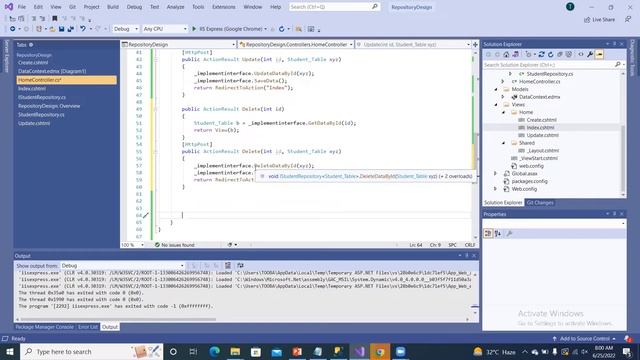Image resolution: width=640 pixels, height=360 pixels.
Task: Click the Property Pages wrench icon in Properties
Action: 509,233
